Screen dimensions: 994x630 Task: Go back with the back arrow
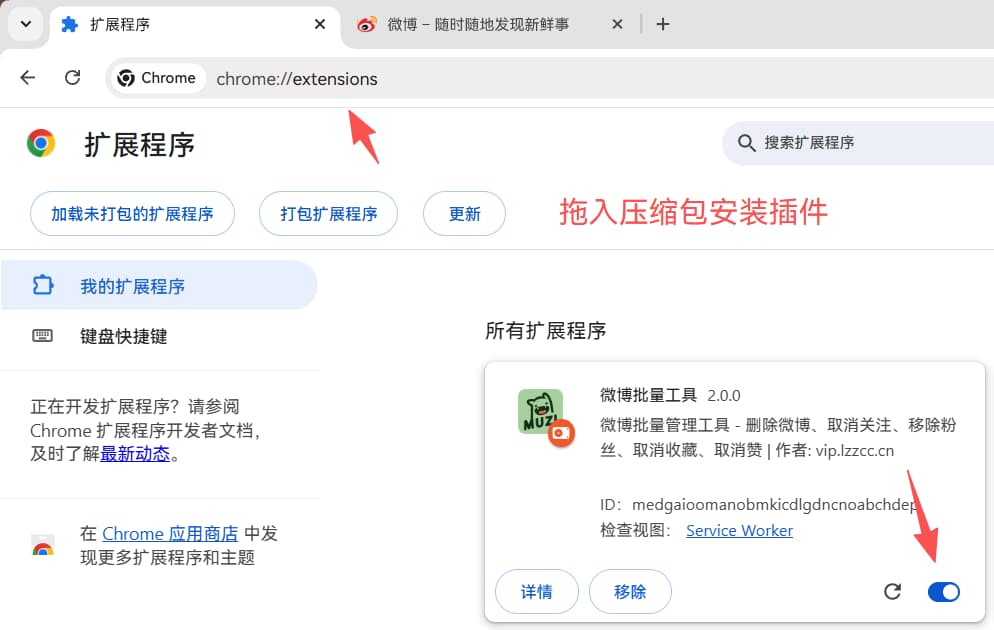click(x=28, y=78)
